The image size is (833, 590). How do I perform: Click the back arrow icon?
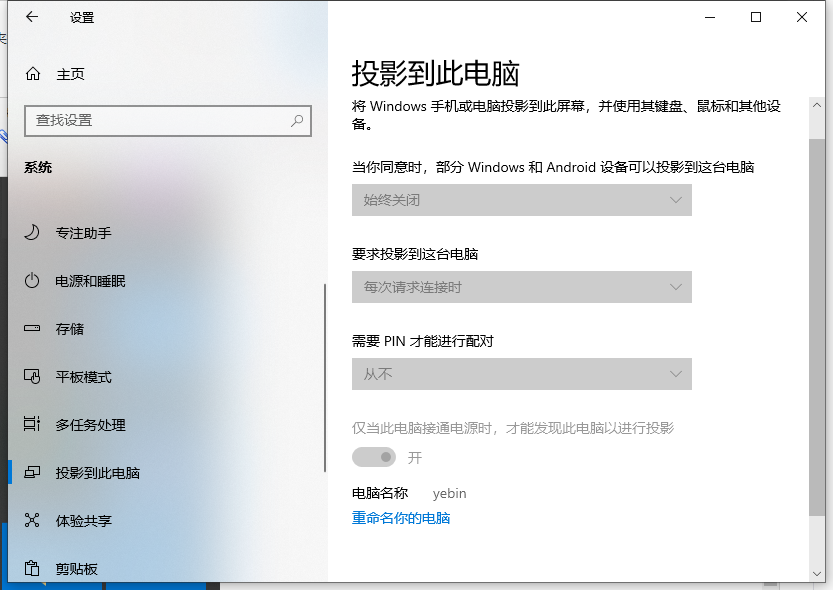click(32, 17)
